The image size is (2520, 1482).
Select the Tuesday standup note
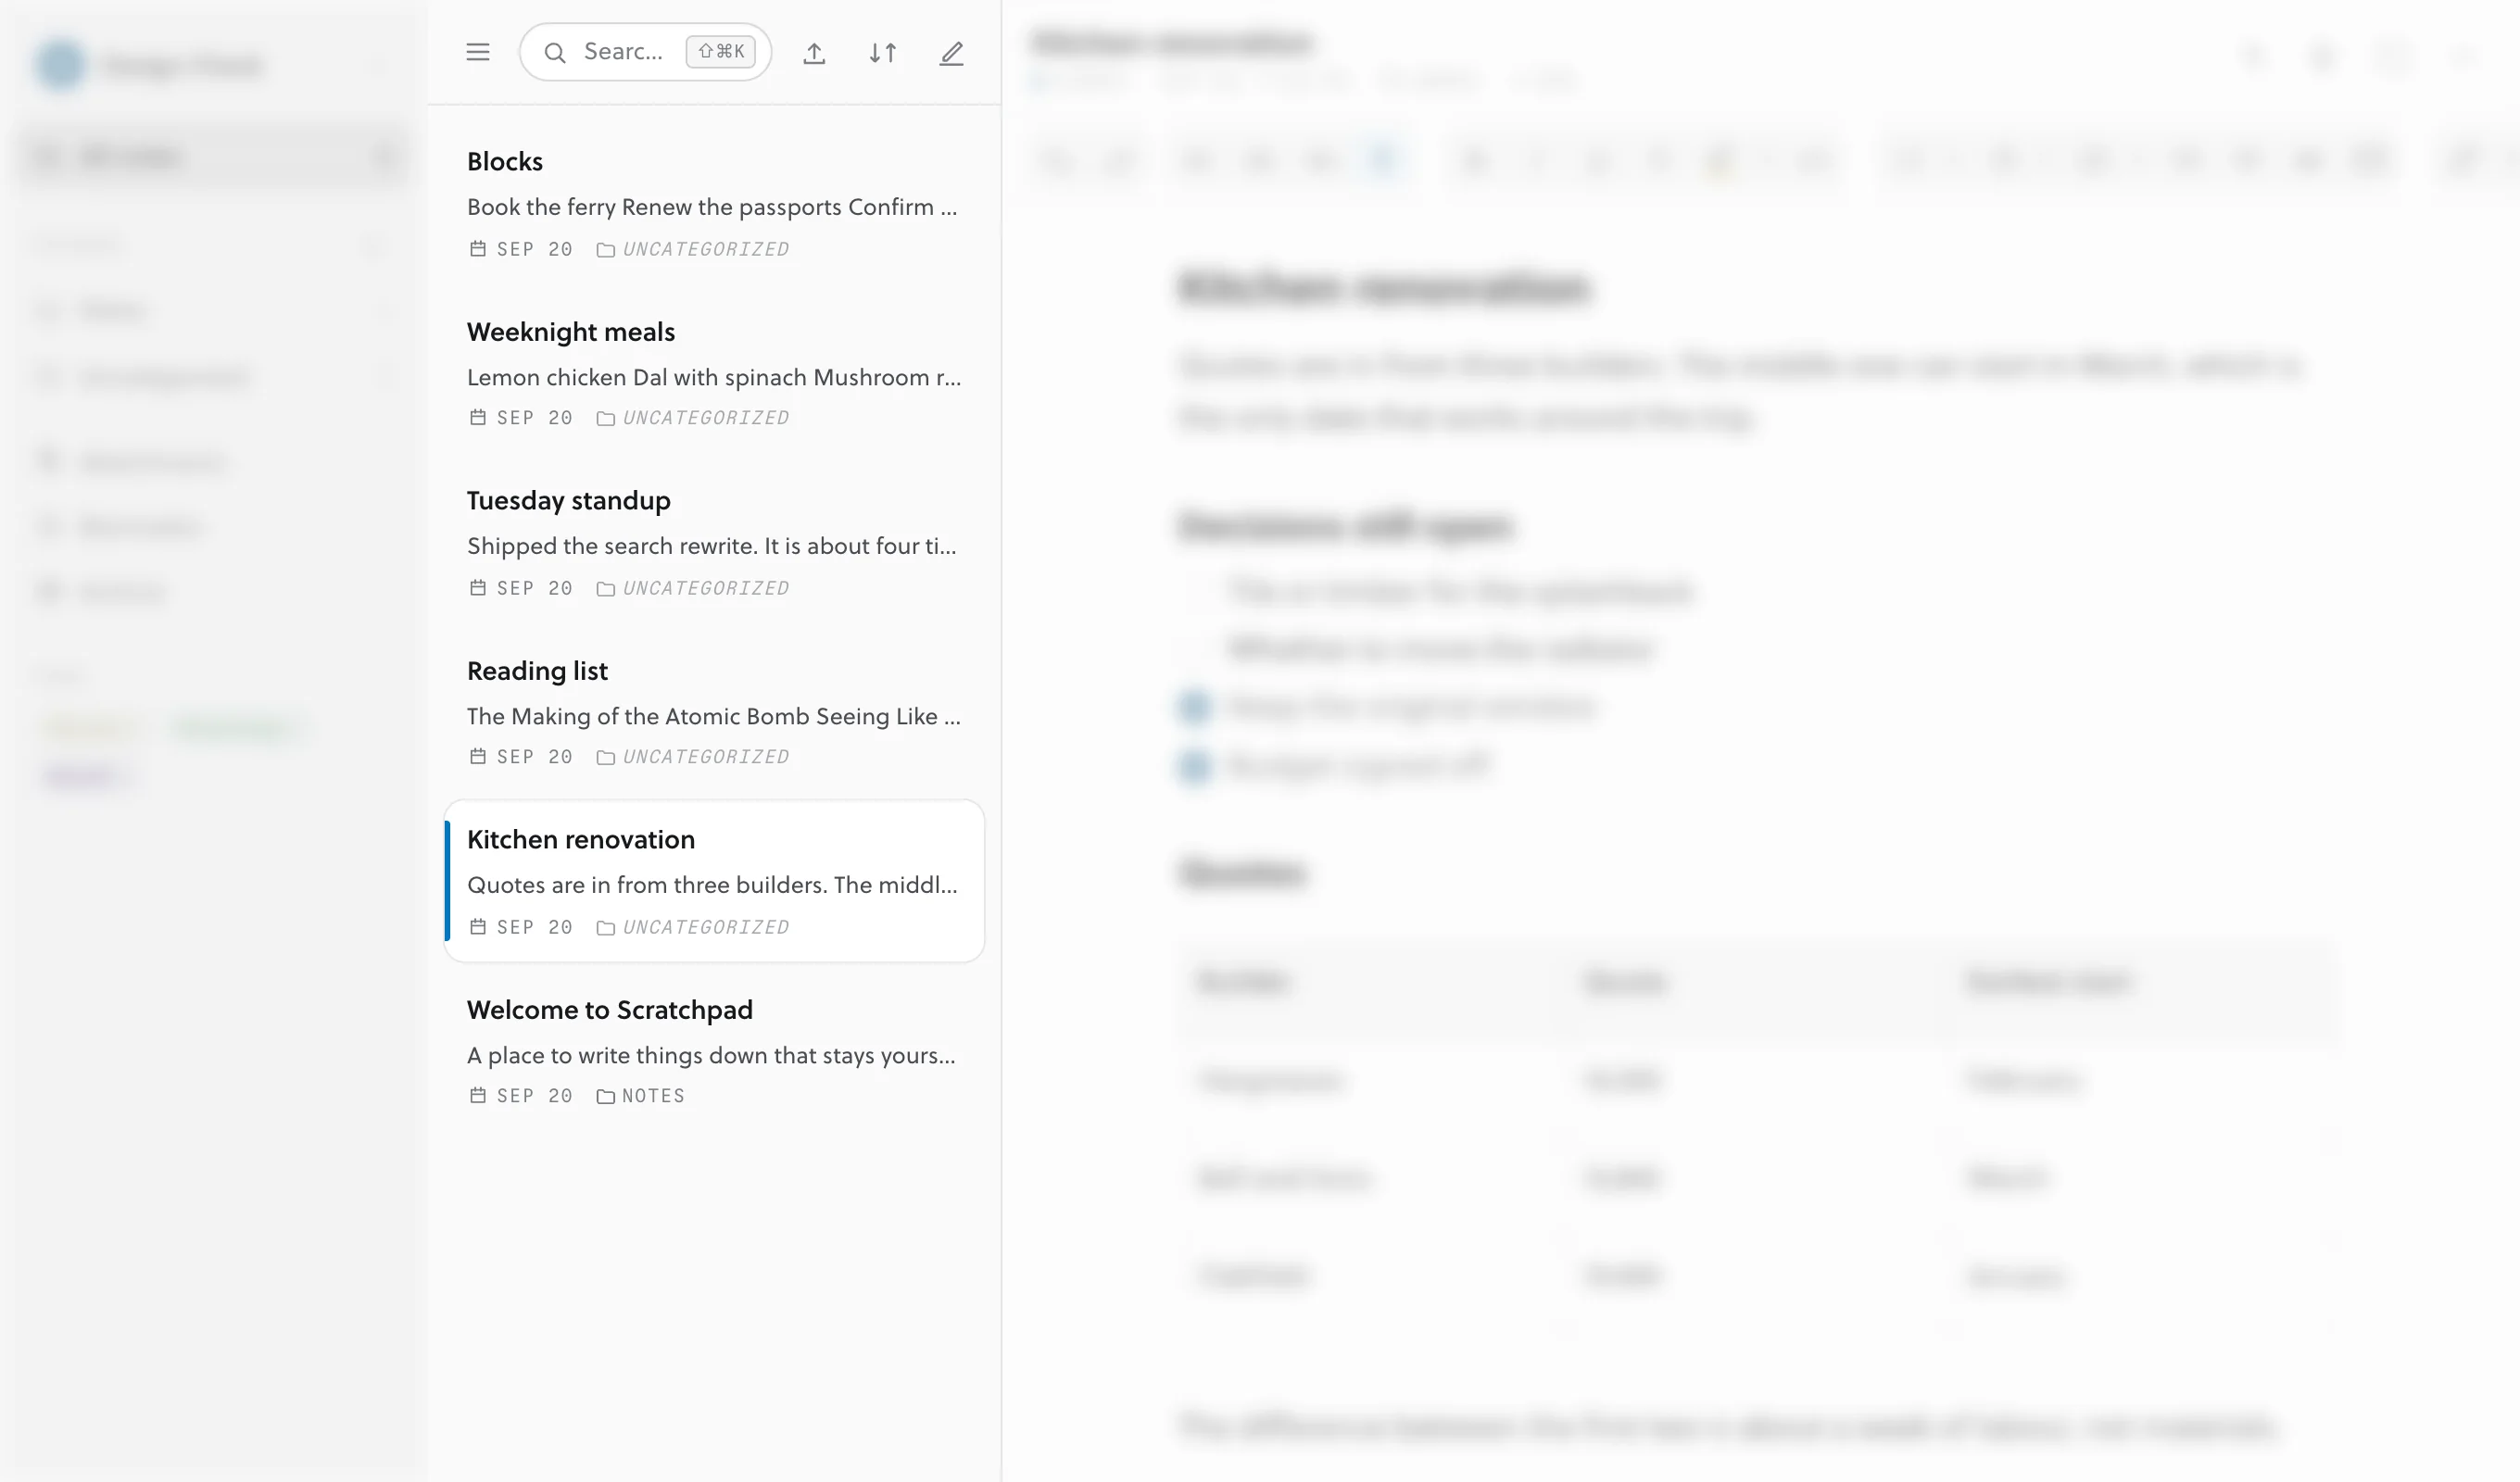click(714, 543)
